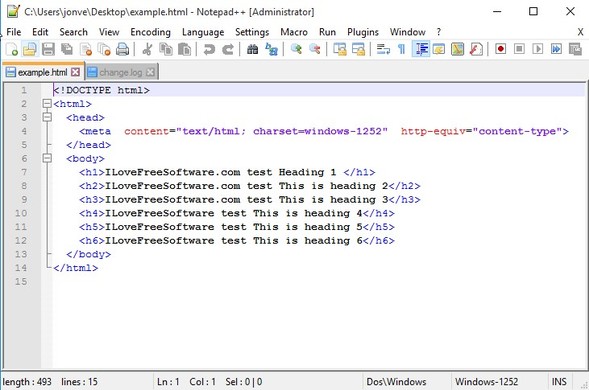The height and width of the screenshot is (390, 589).
Task: Close the example.html tab
Action: tap(76, 72)
